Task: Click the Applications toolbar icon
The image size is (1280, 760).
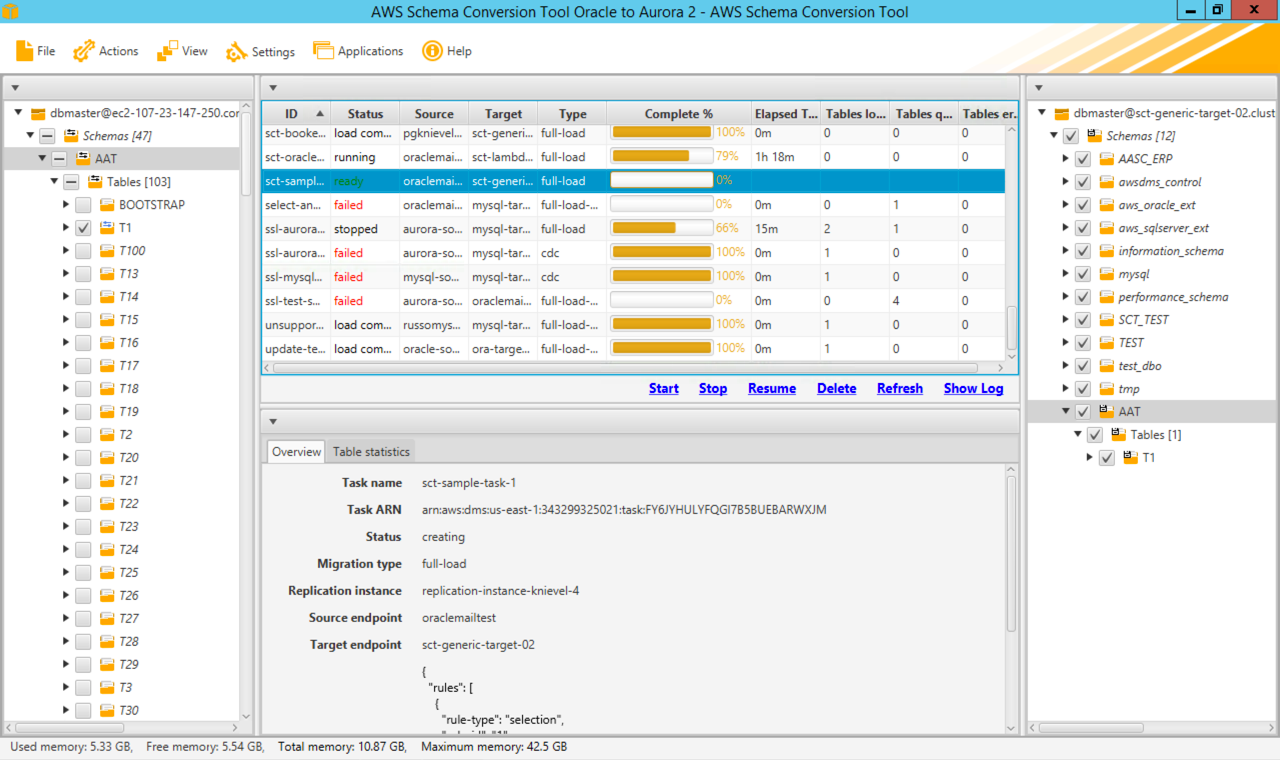Action: [323, 51]
